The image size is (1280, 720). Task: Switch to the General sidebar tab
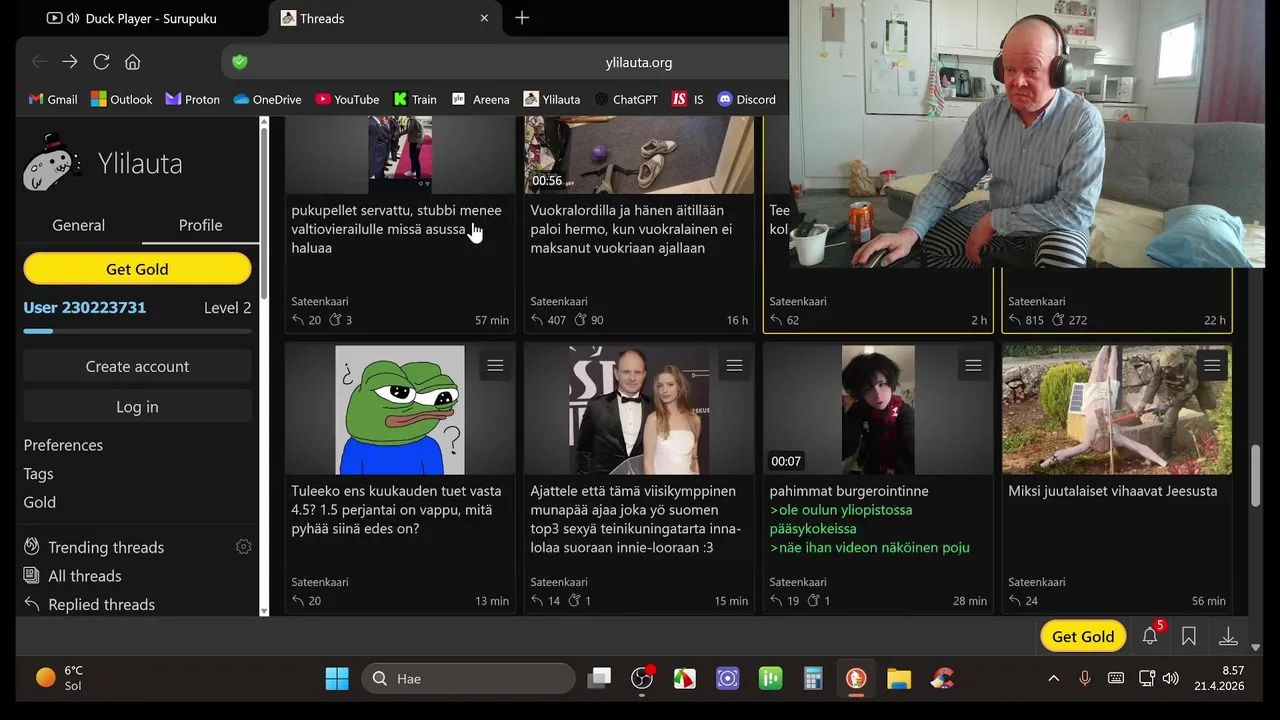click(x=78, y=225)
